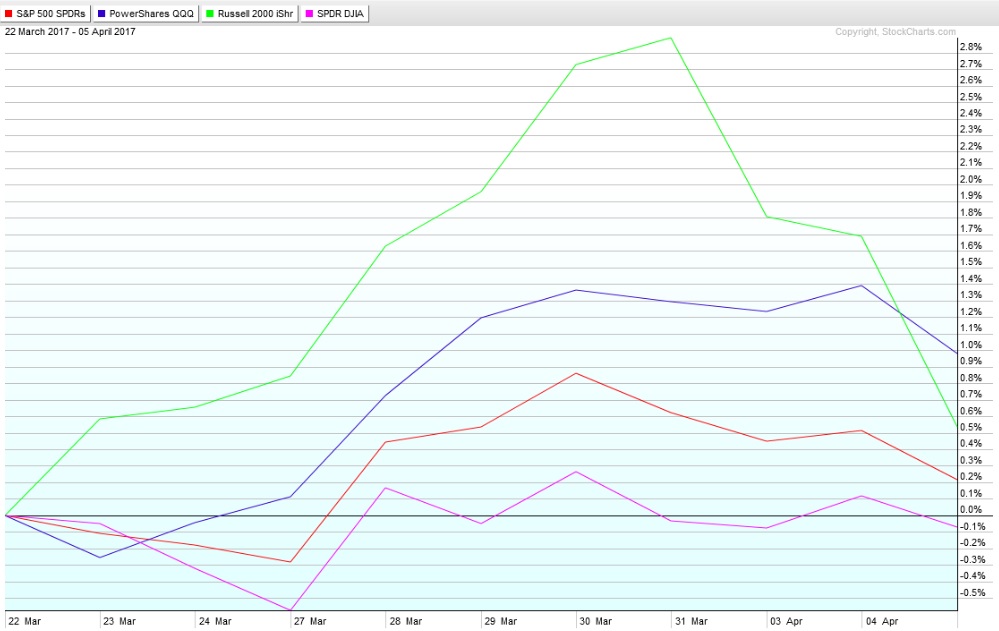This screenshot has height=631, width=999.
Task: Select the '30 Mar' date axis label
Action: pyautogui.click(x=595, y=621)
